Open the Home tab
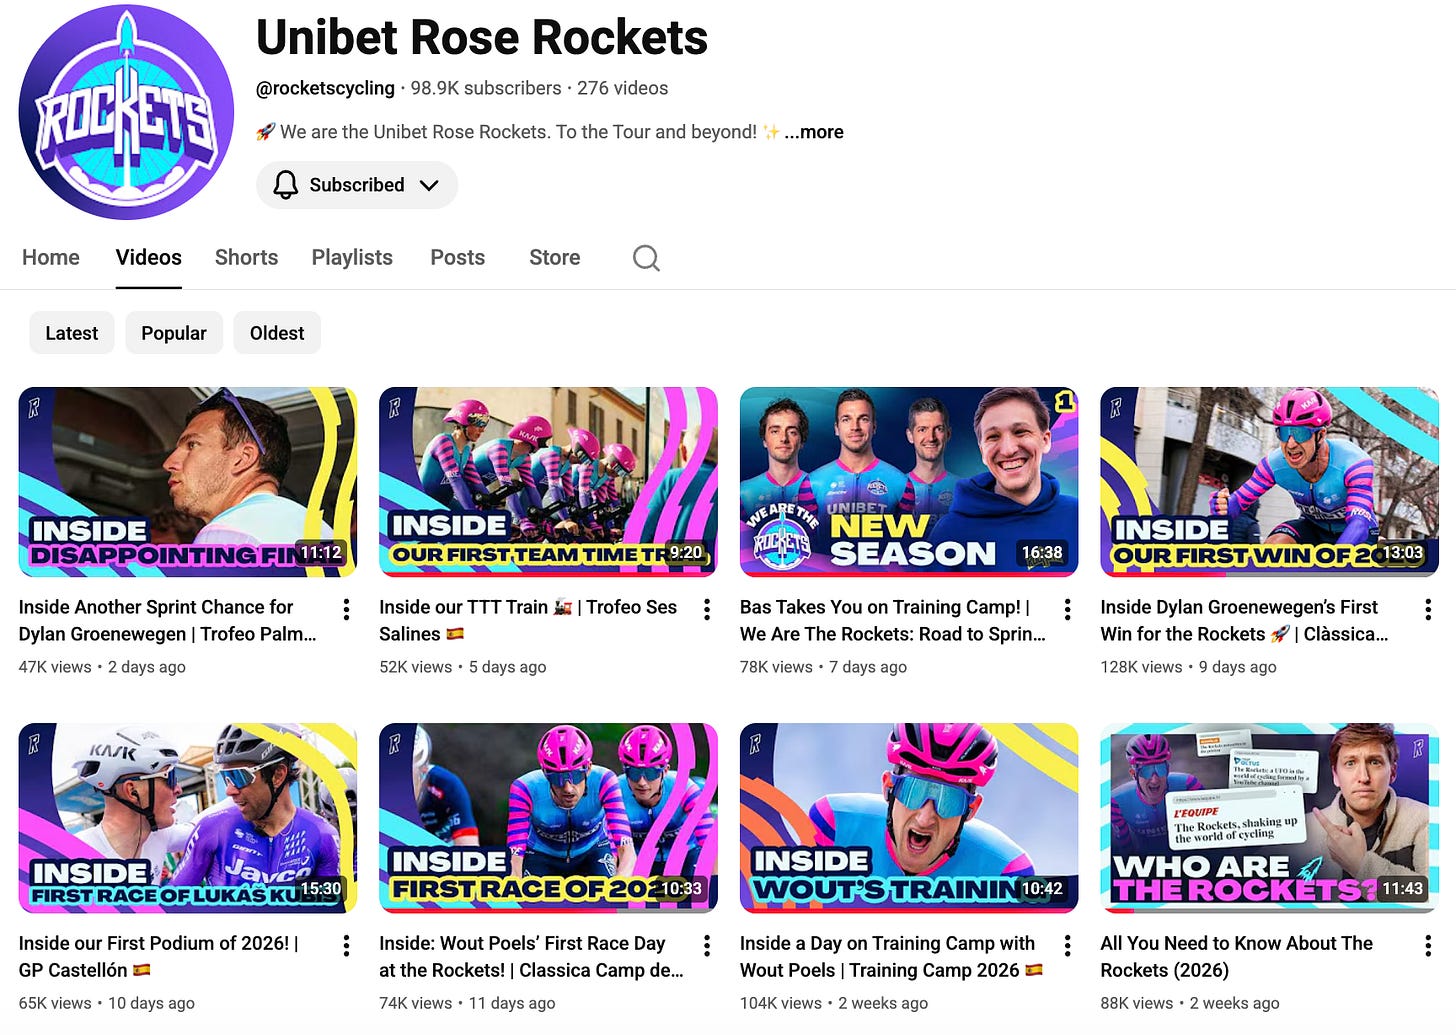 click(x=51, y=257)
